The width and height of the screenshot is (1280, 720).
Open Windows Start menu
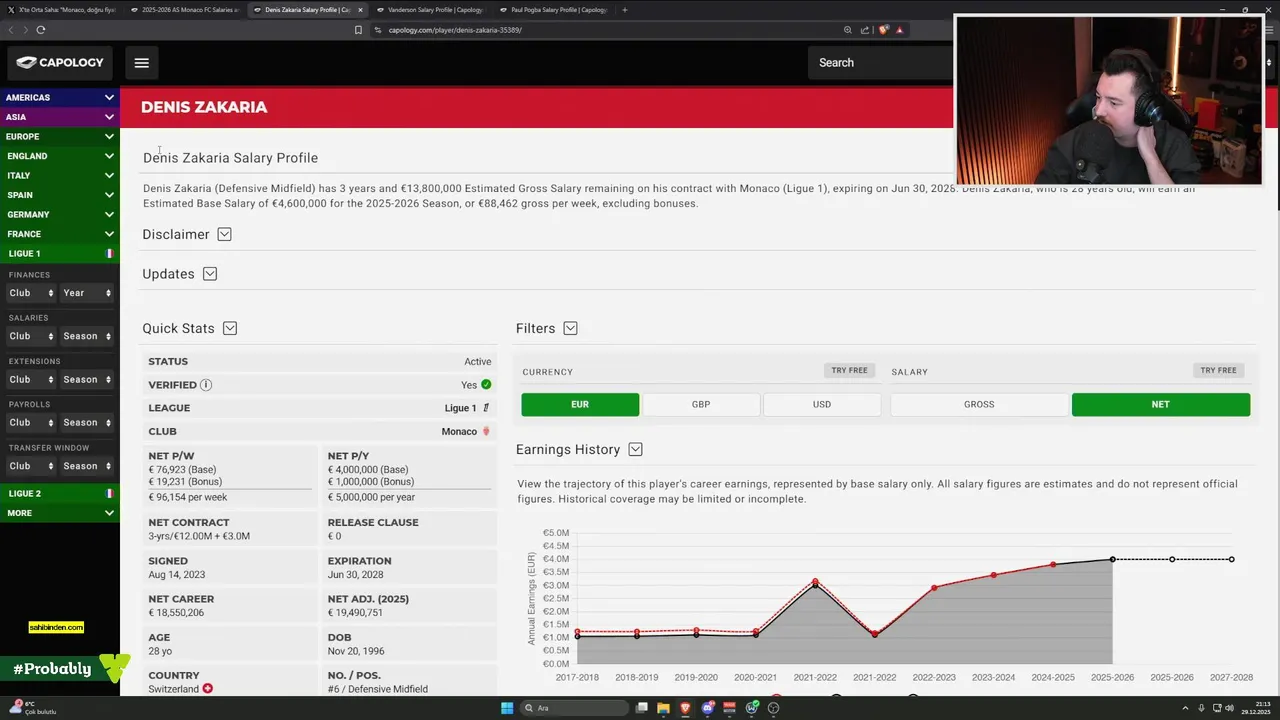[507, 708]
